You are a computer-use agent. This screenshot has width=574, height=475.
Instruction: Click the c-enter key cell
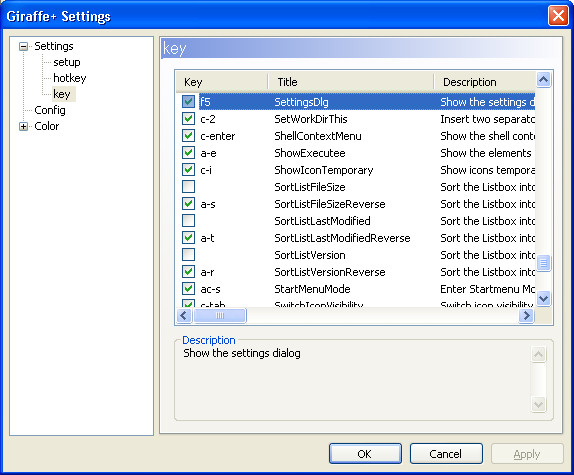point(217,136)
